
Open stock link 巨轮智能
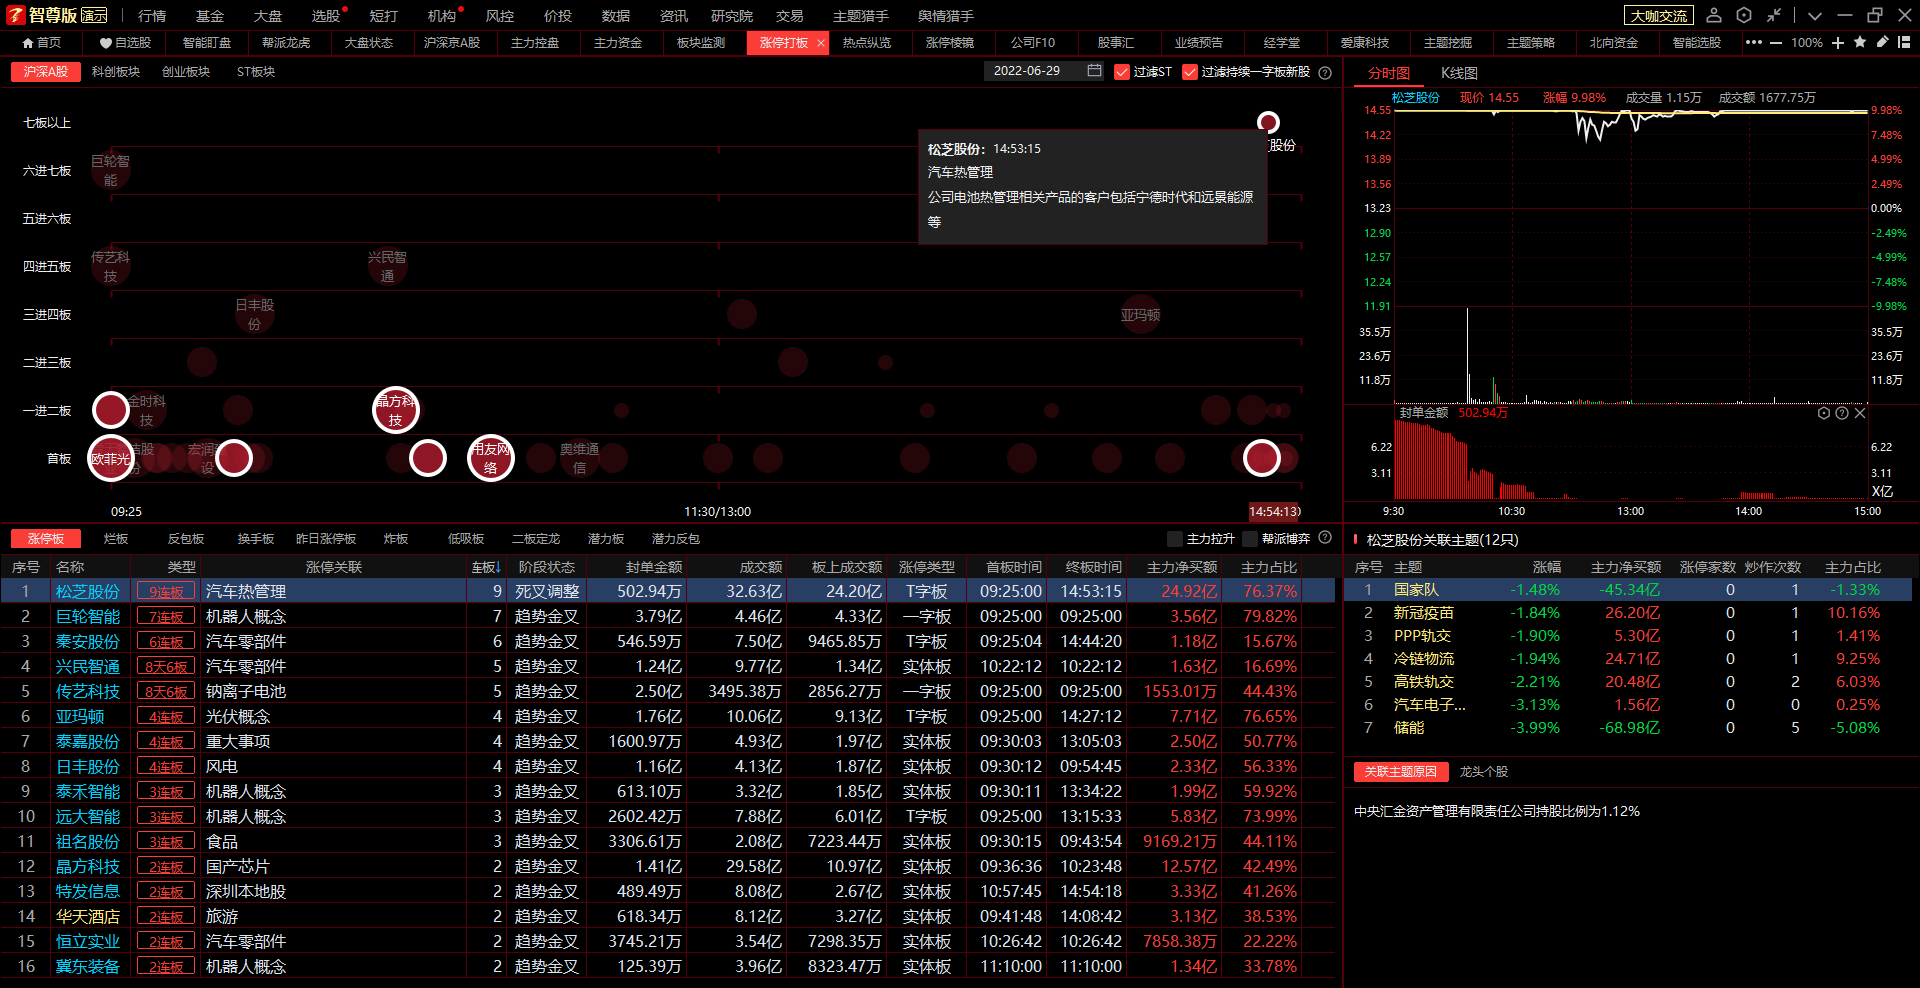(x=88, y=616)
